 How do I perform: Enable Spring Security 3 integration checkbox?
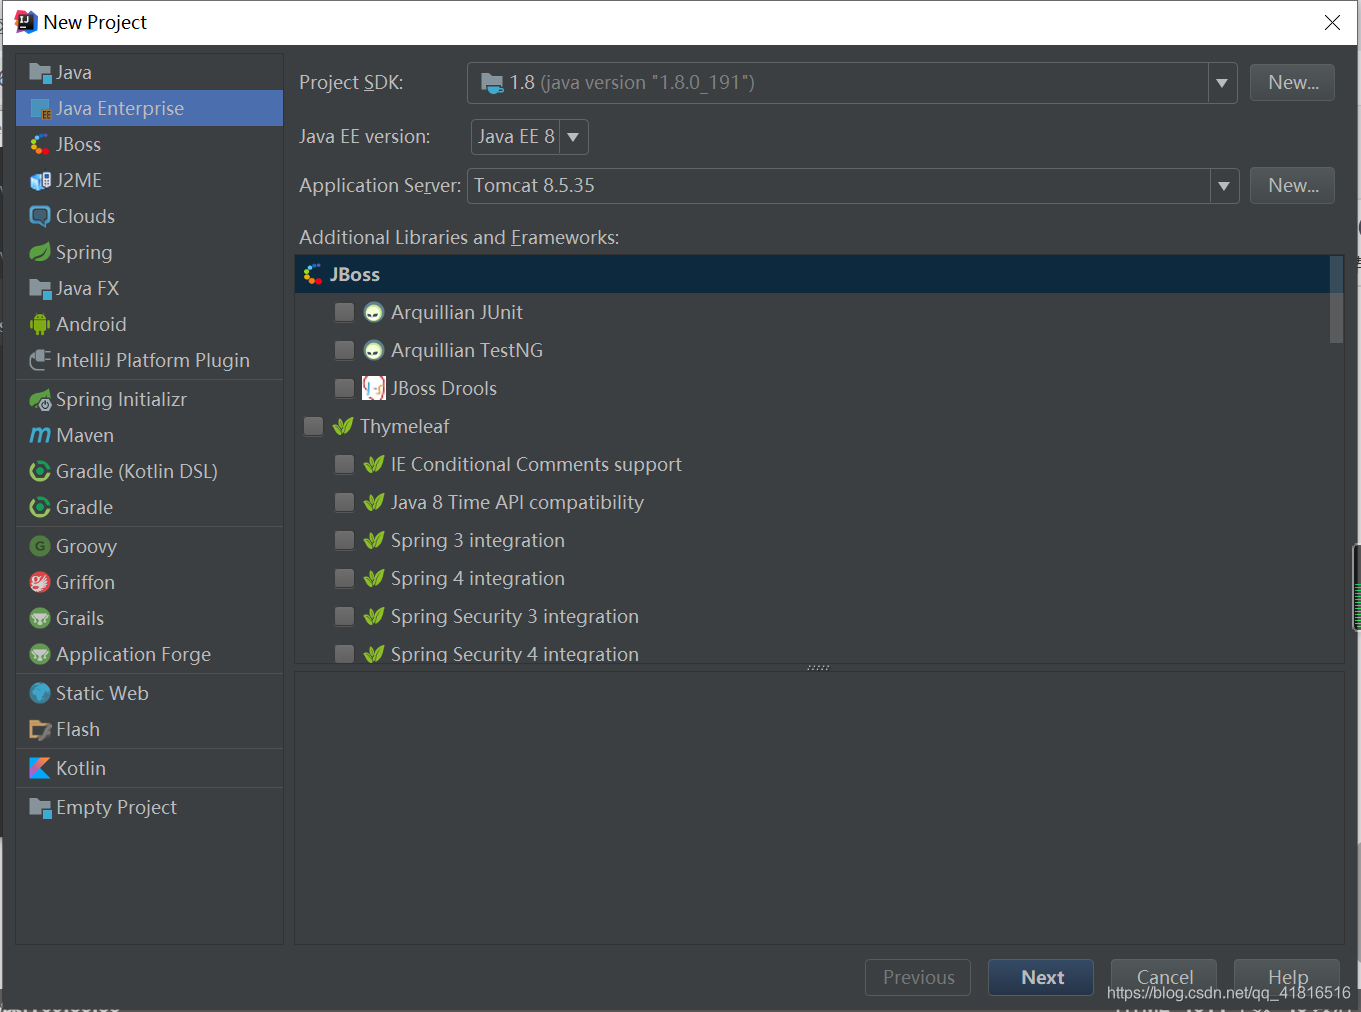point(344,616)
